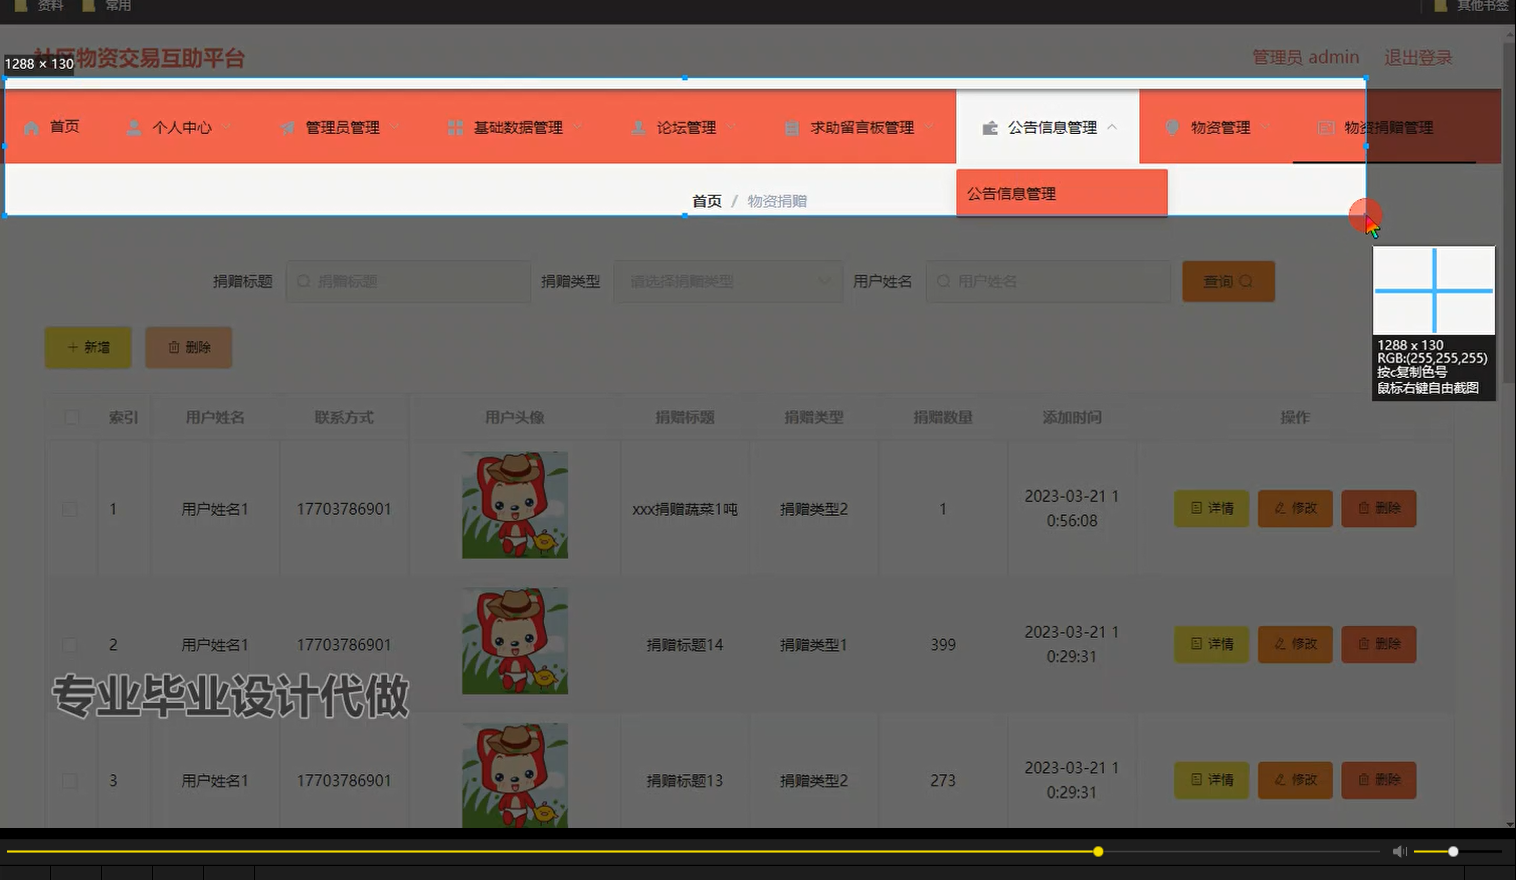Expand the 物资管理 menu chevron

(x=1266, y=127)
